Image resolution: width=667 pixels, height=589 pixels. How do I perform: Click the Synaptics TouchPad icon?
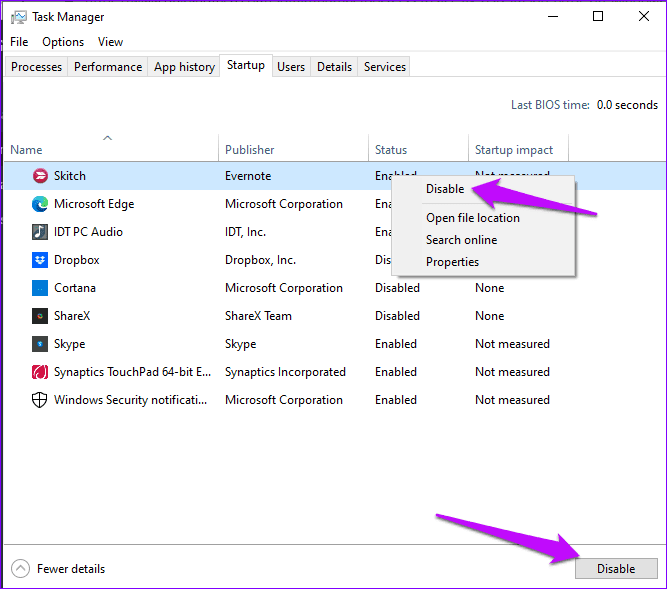(40, 372)
